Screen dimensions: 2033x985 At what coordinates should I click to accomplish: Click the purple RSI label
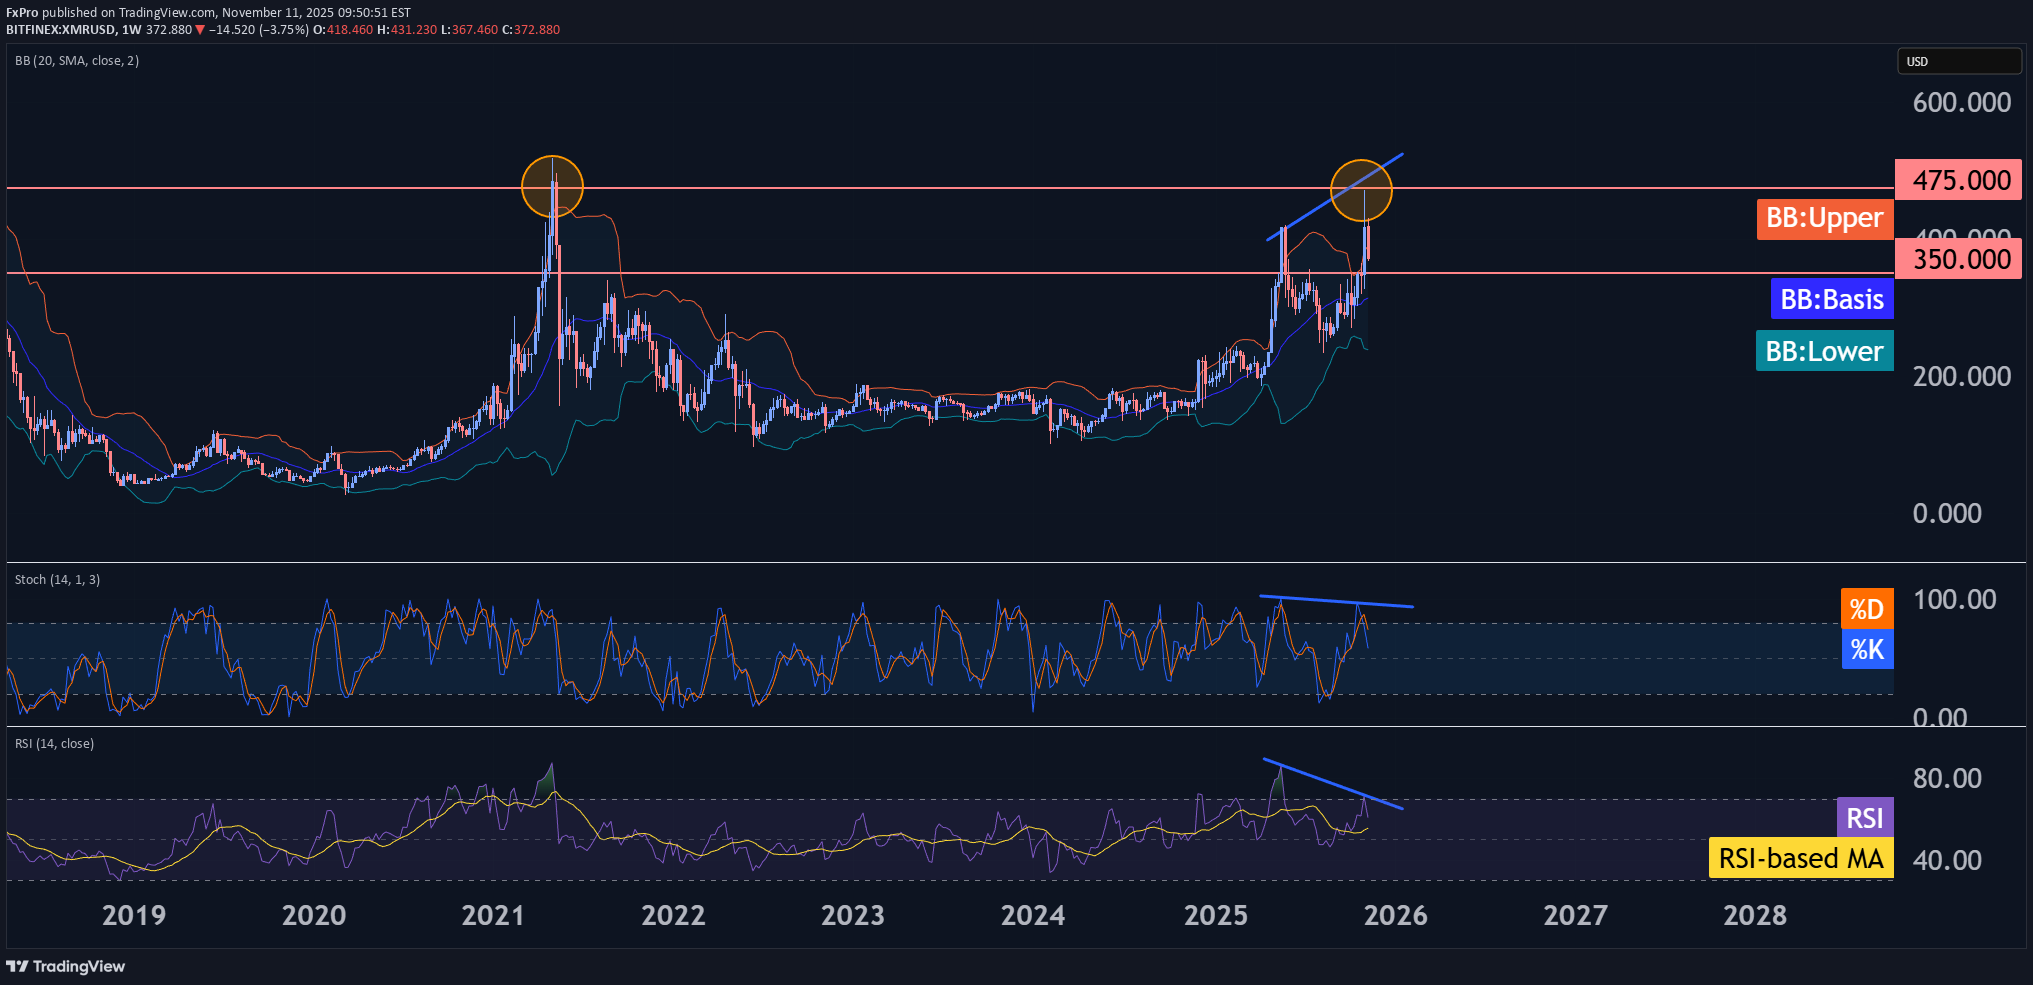[1864, 818]
